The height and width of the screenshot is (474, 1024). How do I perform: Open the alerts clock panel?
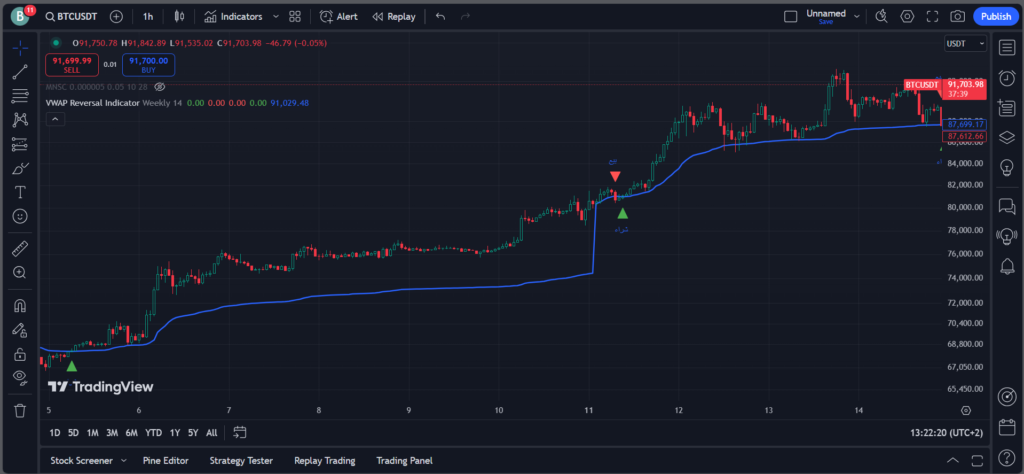[1007, 77]
